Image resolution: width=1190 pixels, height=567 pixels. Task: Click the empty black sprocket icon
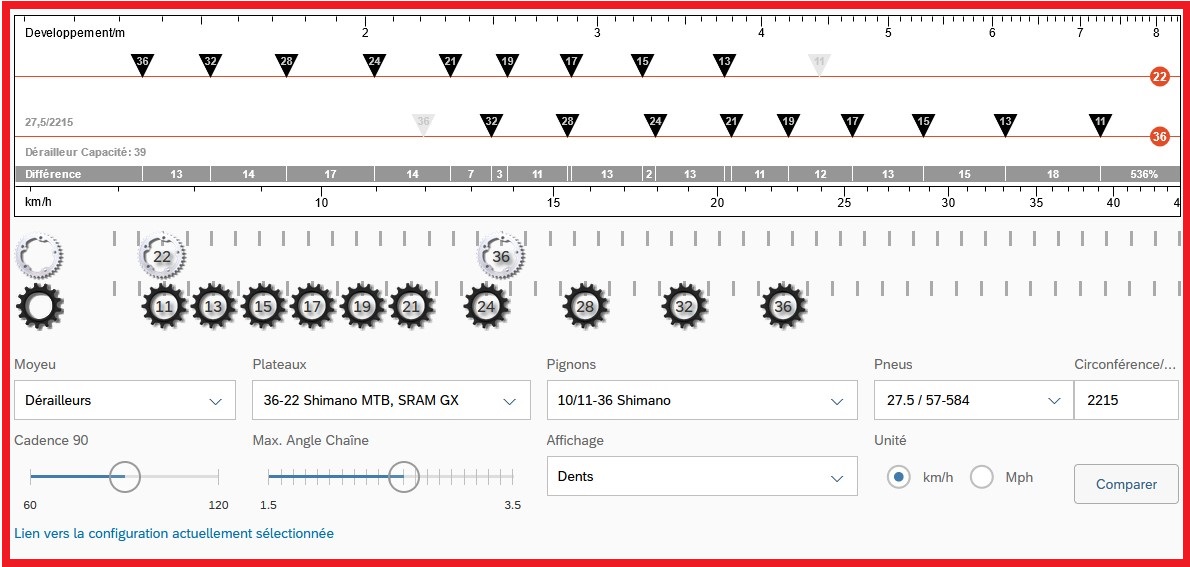tap(39, 307)
